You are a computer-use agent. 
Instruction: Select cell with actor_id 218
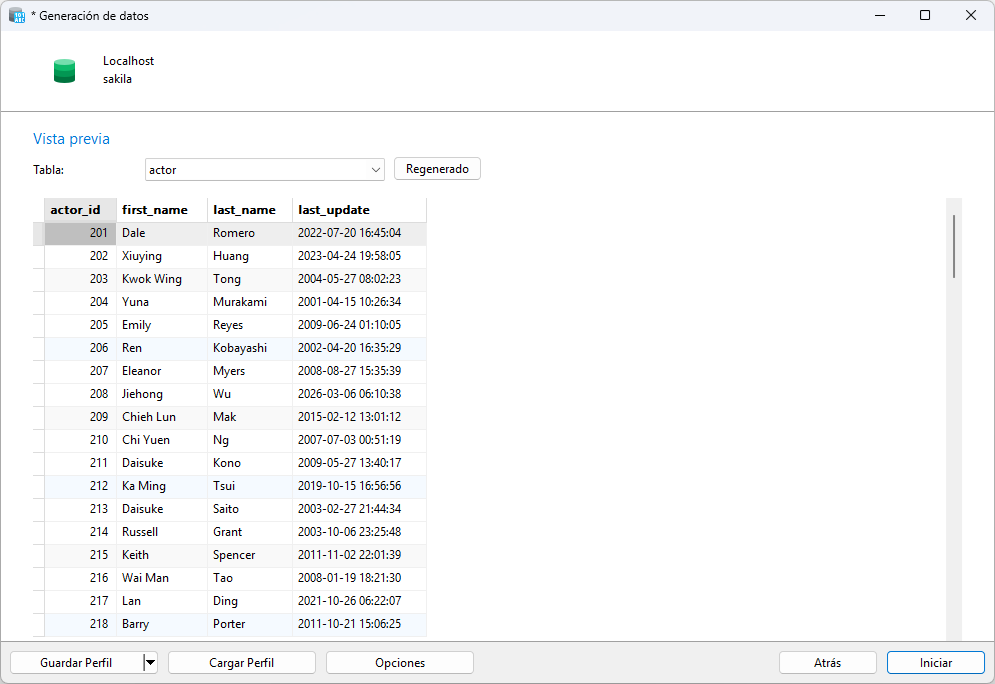click(x=80, y=624)
